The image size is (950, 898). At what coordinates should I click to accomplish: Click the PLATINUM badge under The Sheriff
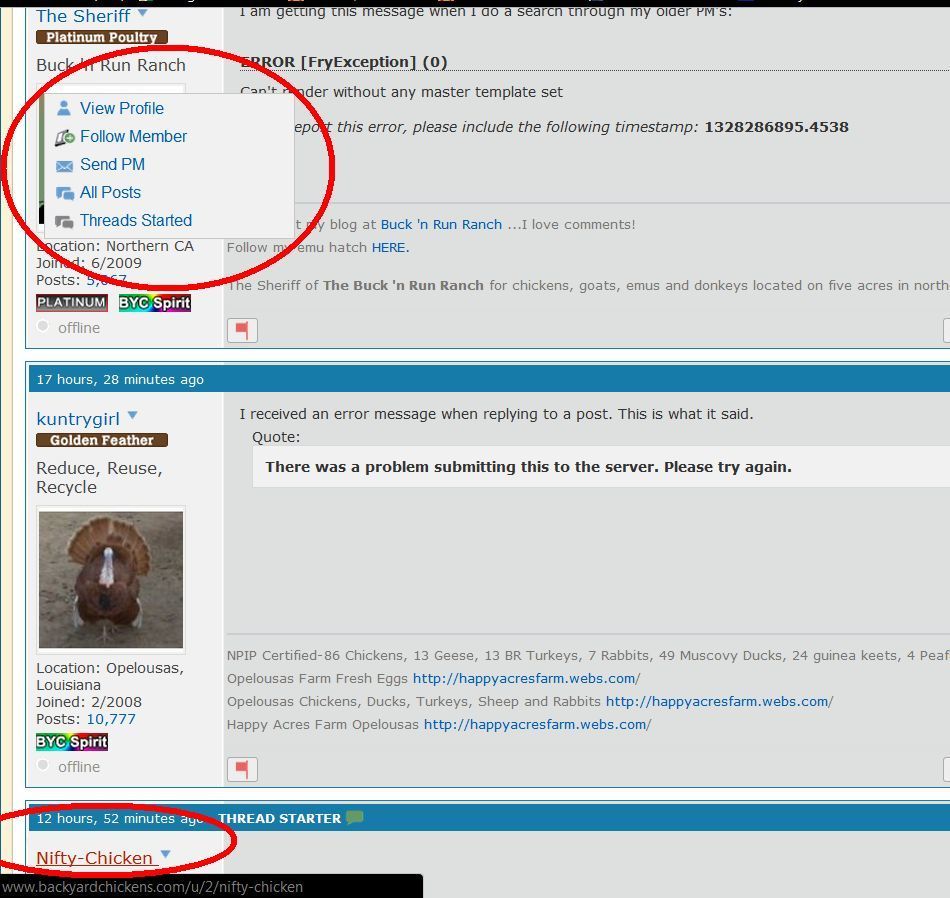pyautogui.click(x=71, y=303)
